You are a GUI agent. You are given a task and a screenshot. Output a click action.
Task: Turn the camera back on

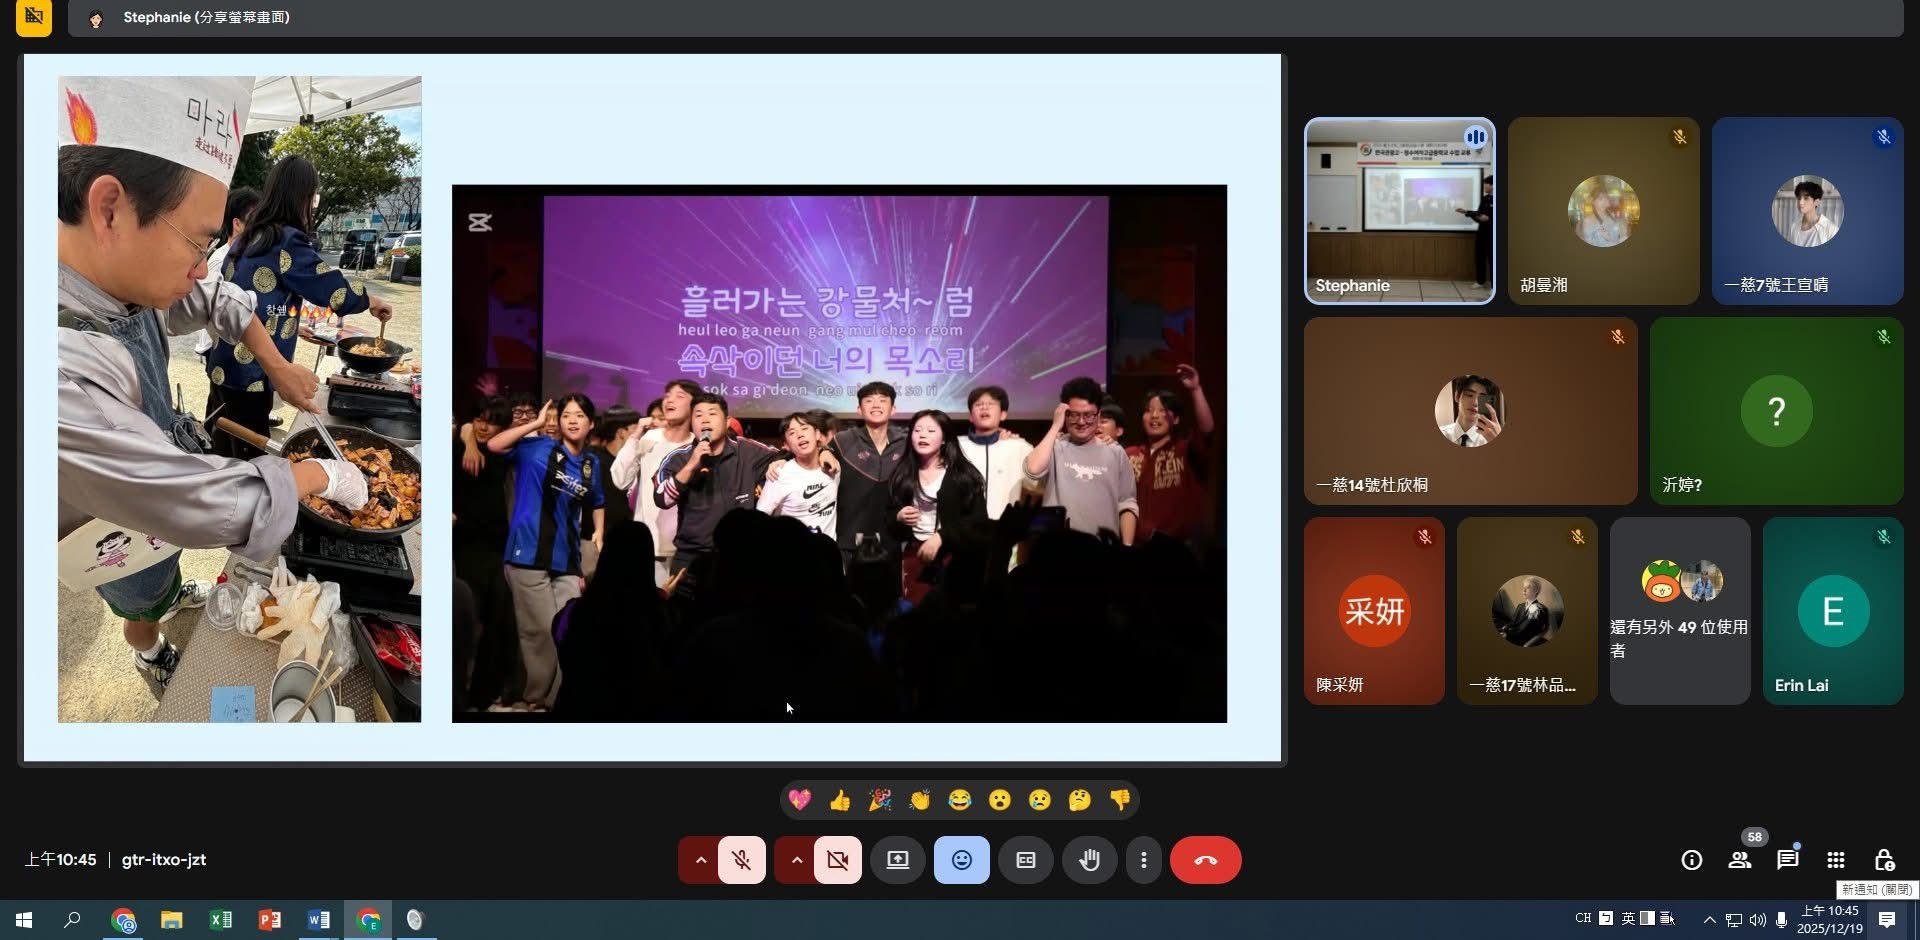(x=838, y=859)
